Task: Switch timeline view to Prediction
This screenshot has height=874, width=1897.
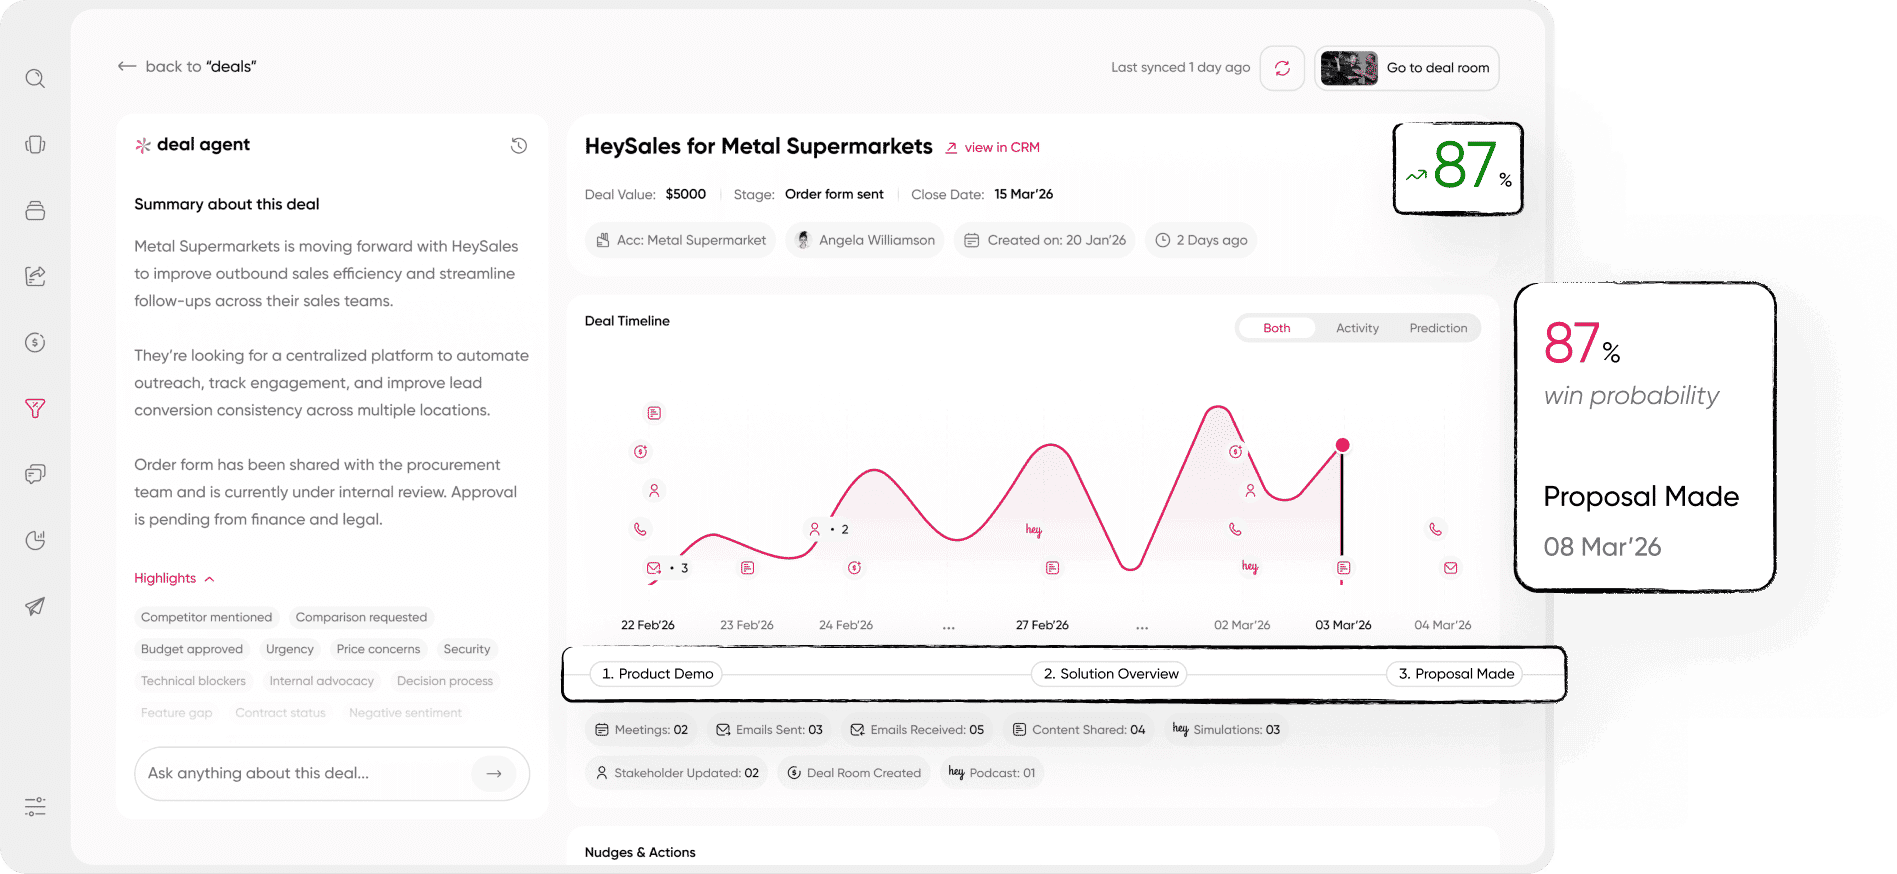Action: (1438, 328)
